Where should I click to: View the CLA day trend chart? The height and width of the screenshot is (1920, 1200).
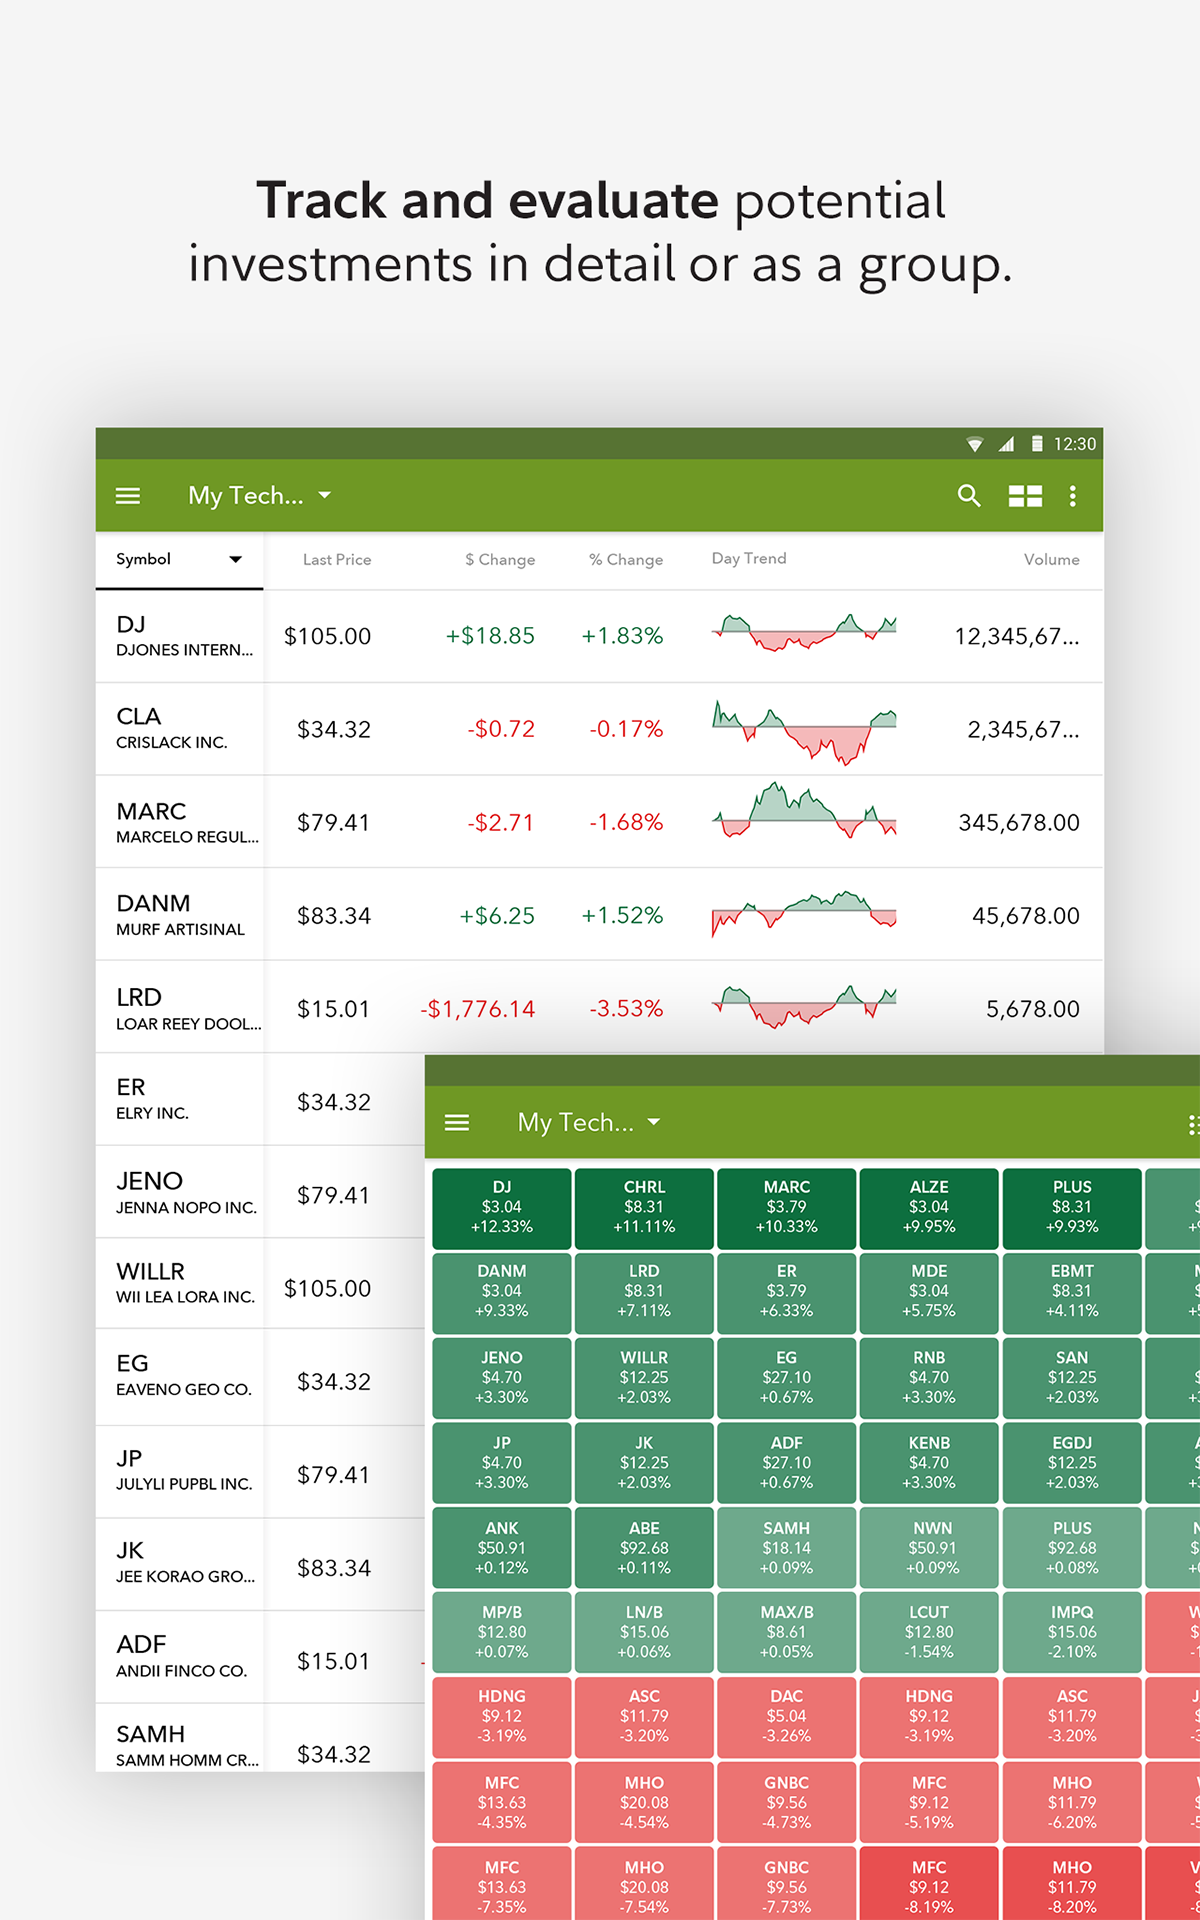(804, 730)
